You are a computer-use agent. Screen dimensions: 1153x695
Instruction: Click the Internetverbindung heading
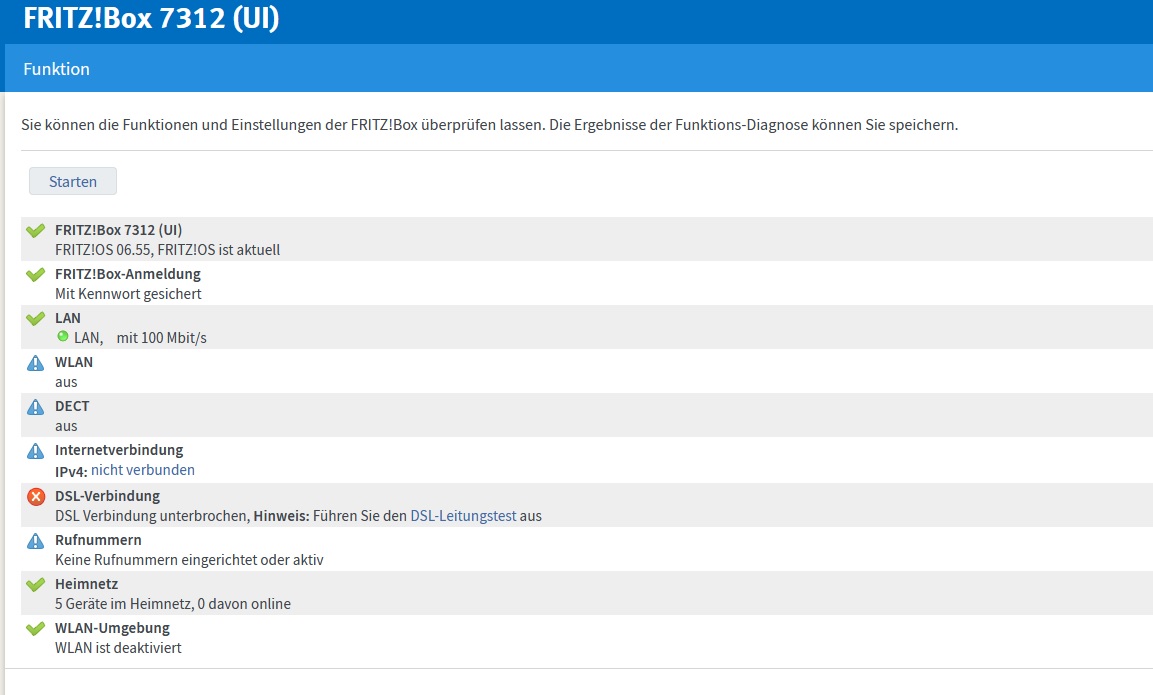coord(119,450)
